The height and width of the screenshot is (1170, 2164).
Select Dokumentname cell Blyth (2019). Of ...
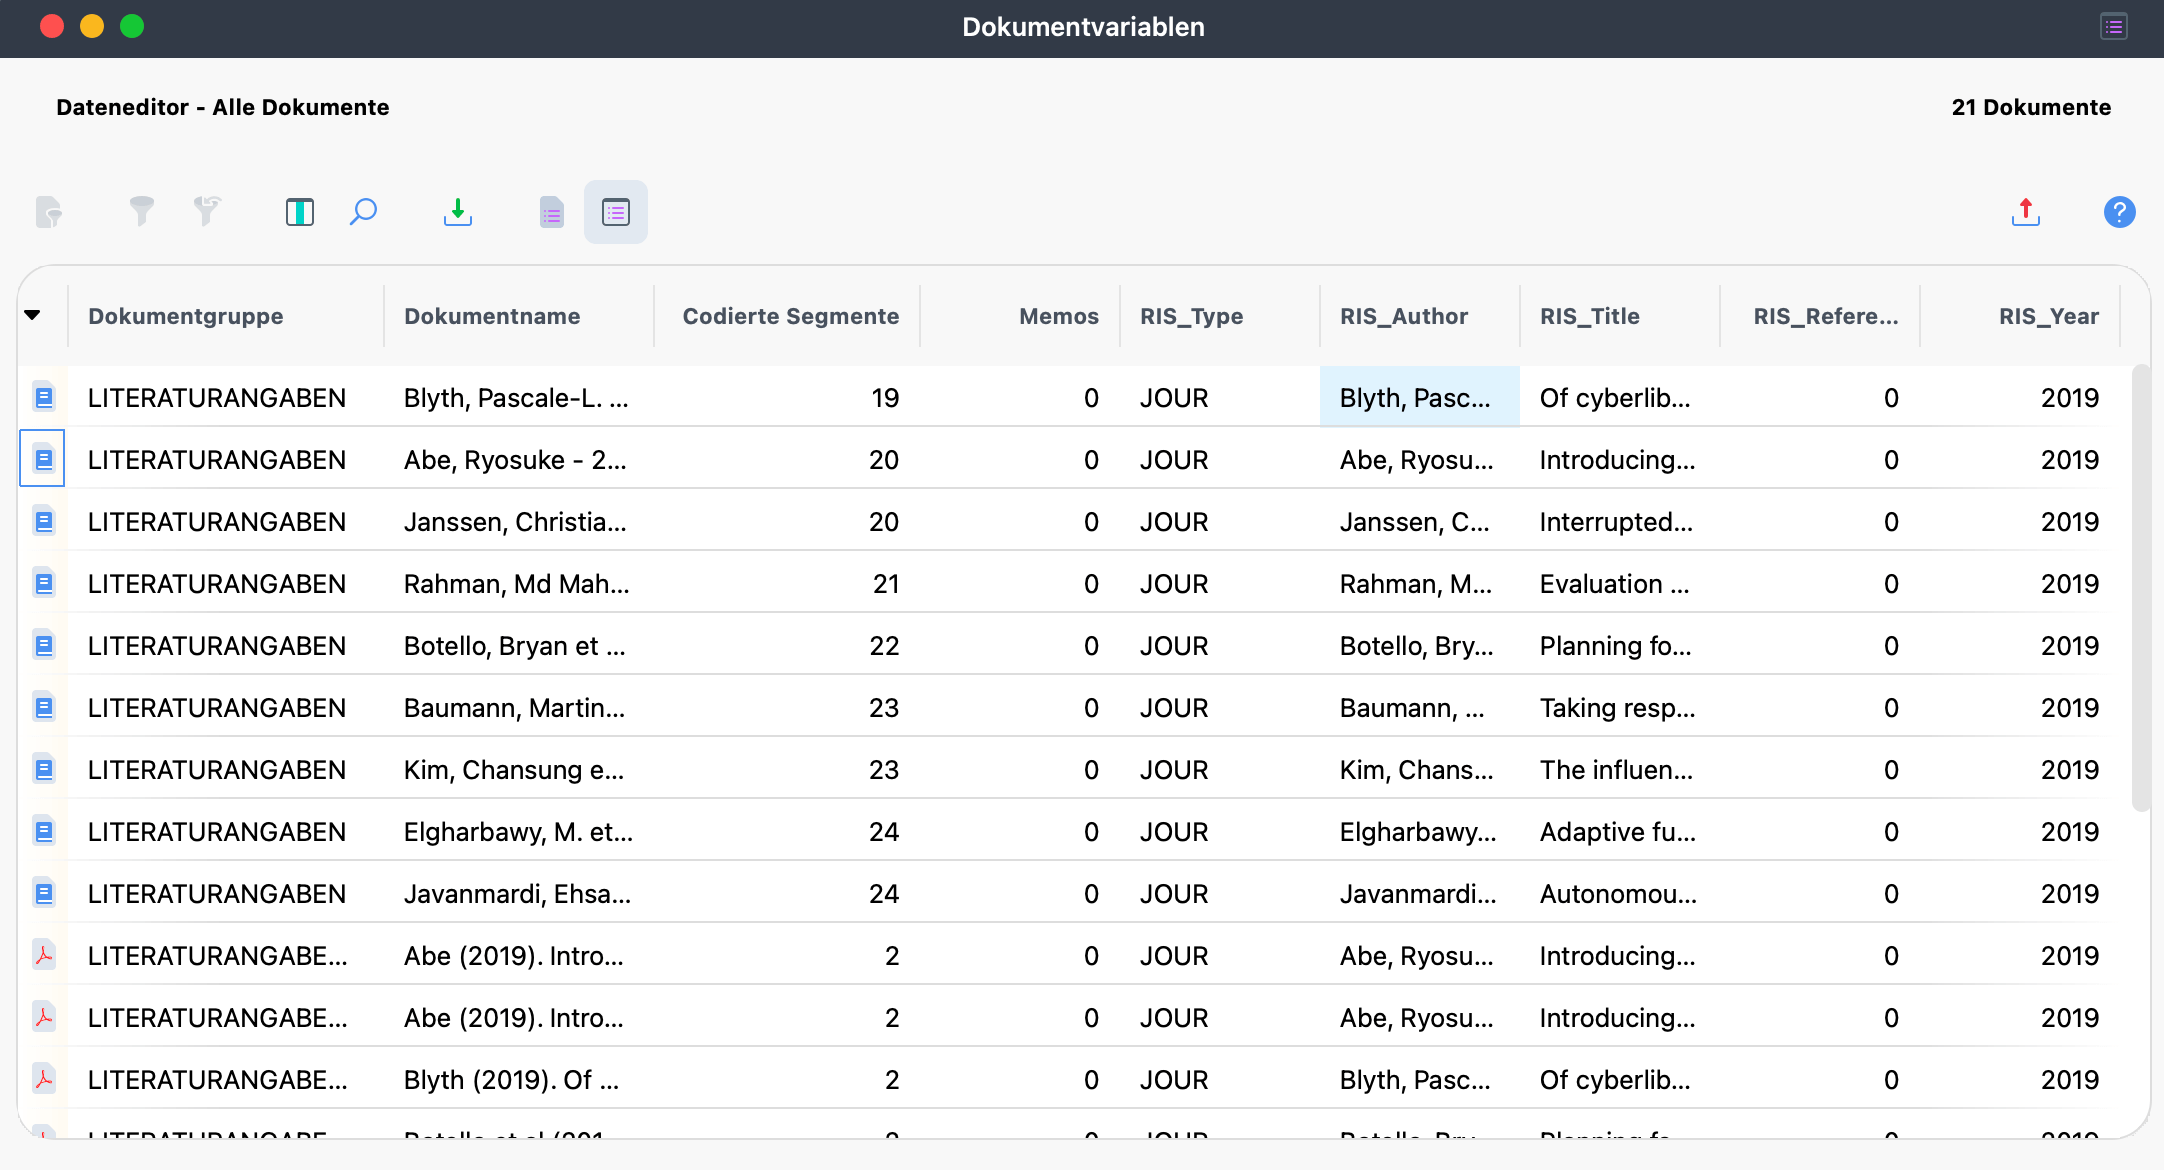tap(519, 1079)
